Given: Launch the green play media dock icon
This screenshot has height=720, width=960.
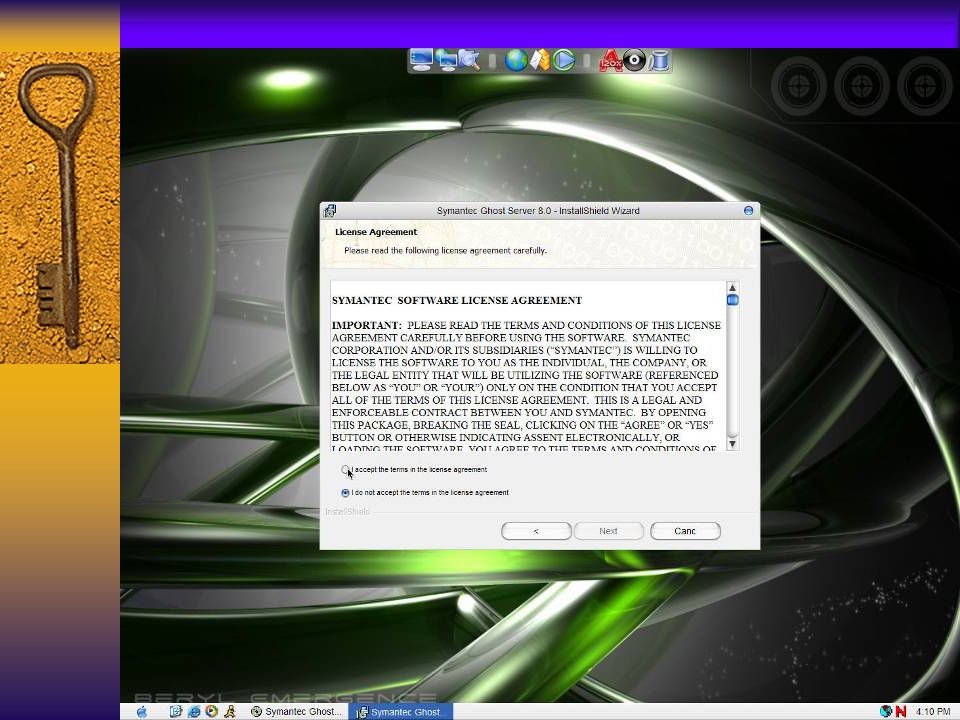Looking at the screenshot, I should (x=564, y=60).
